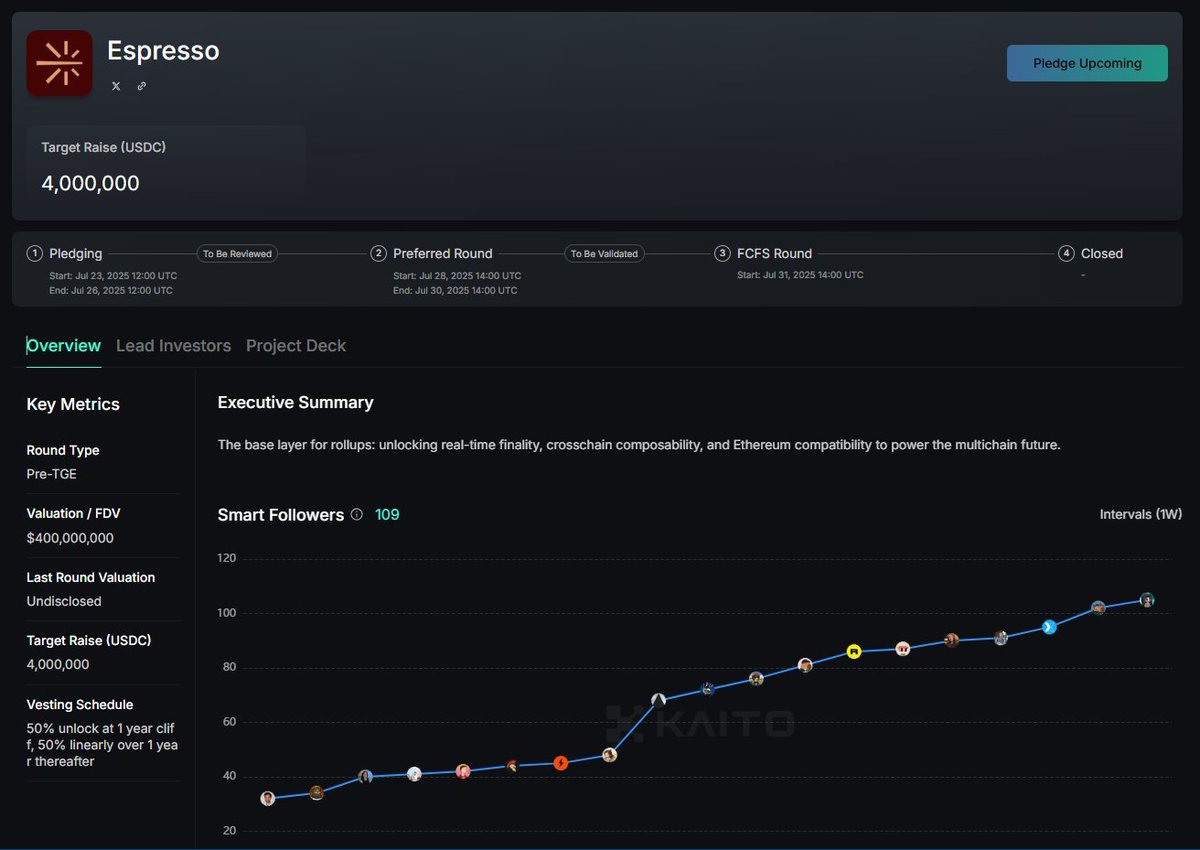Switch to the Overview tab

(64, 346)
